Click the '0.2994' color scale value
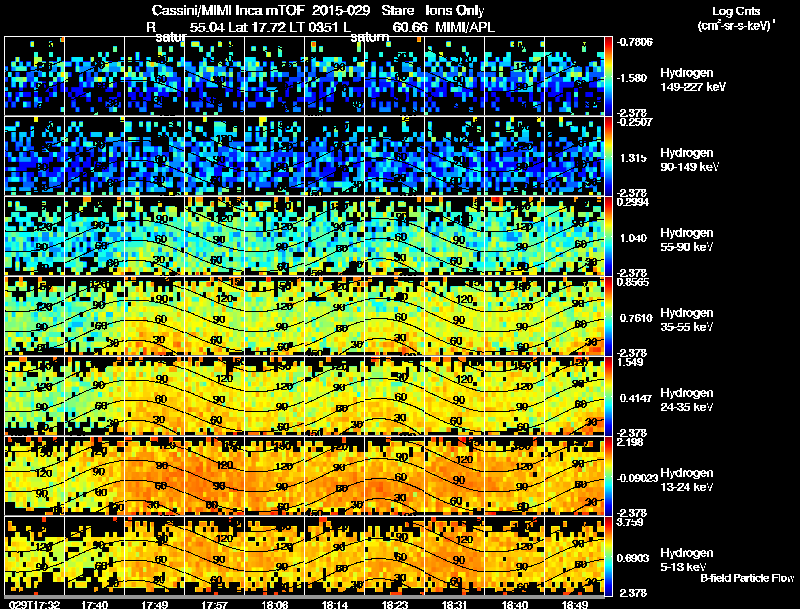This screenshot has height=609, width=800. (x=633, y=202)
